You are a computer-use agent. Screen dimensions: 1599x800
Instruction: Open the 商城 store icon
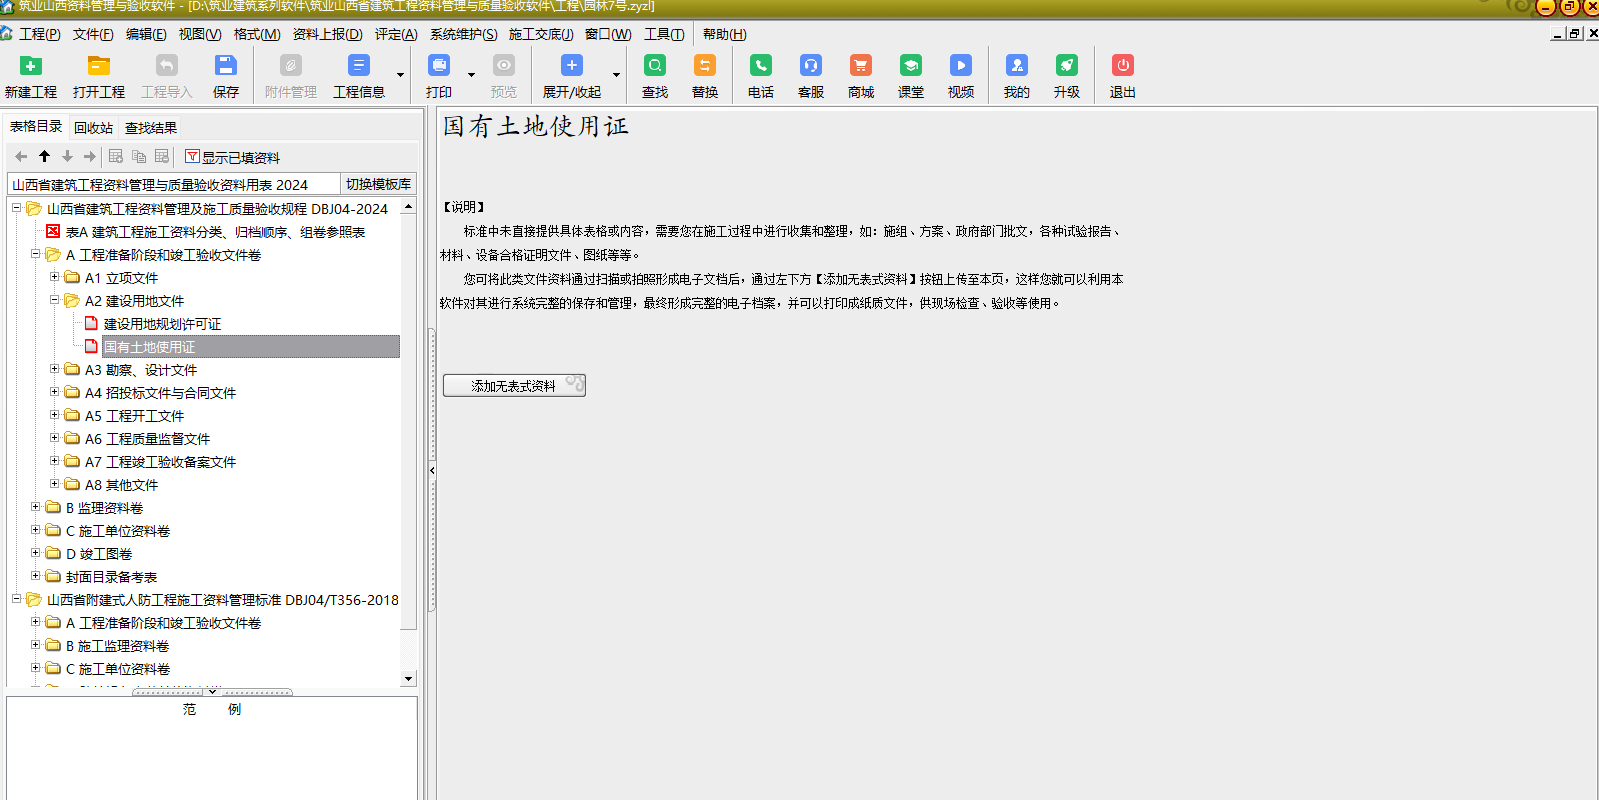(x=860, y=67)
